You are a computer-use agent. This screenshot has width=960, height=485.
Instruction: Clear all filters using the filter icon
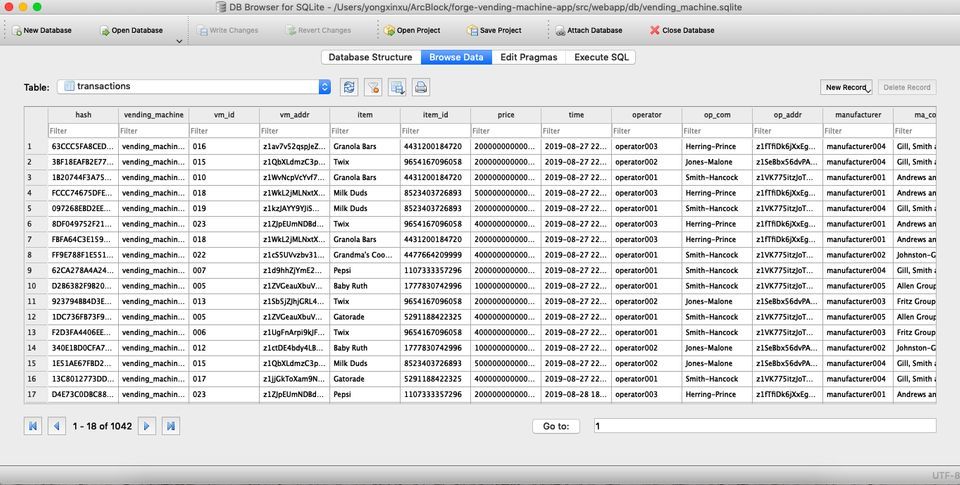373,87
